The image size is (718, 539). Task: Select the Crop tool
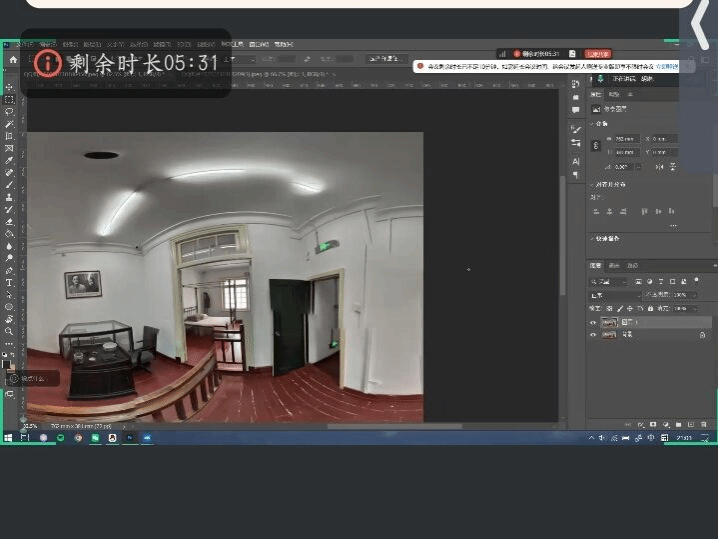pyautogui.click(x=9, y=136)
